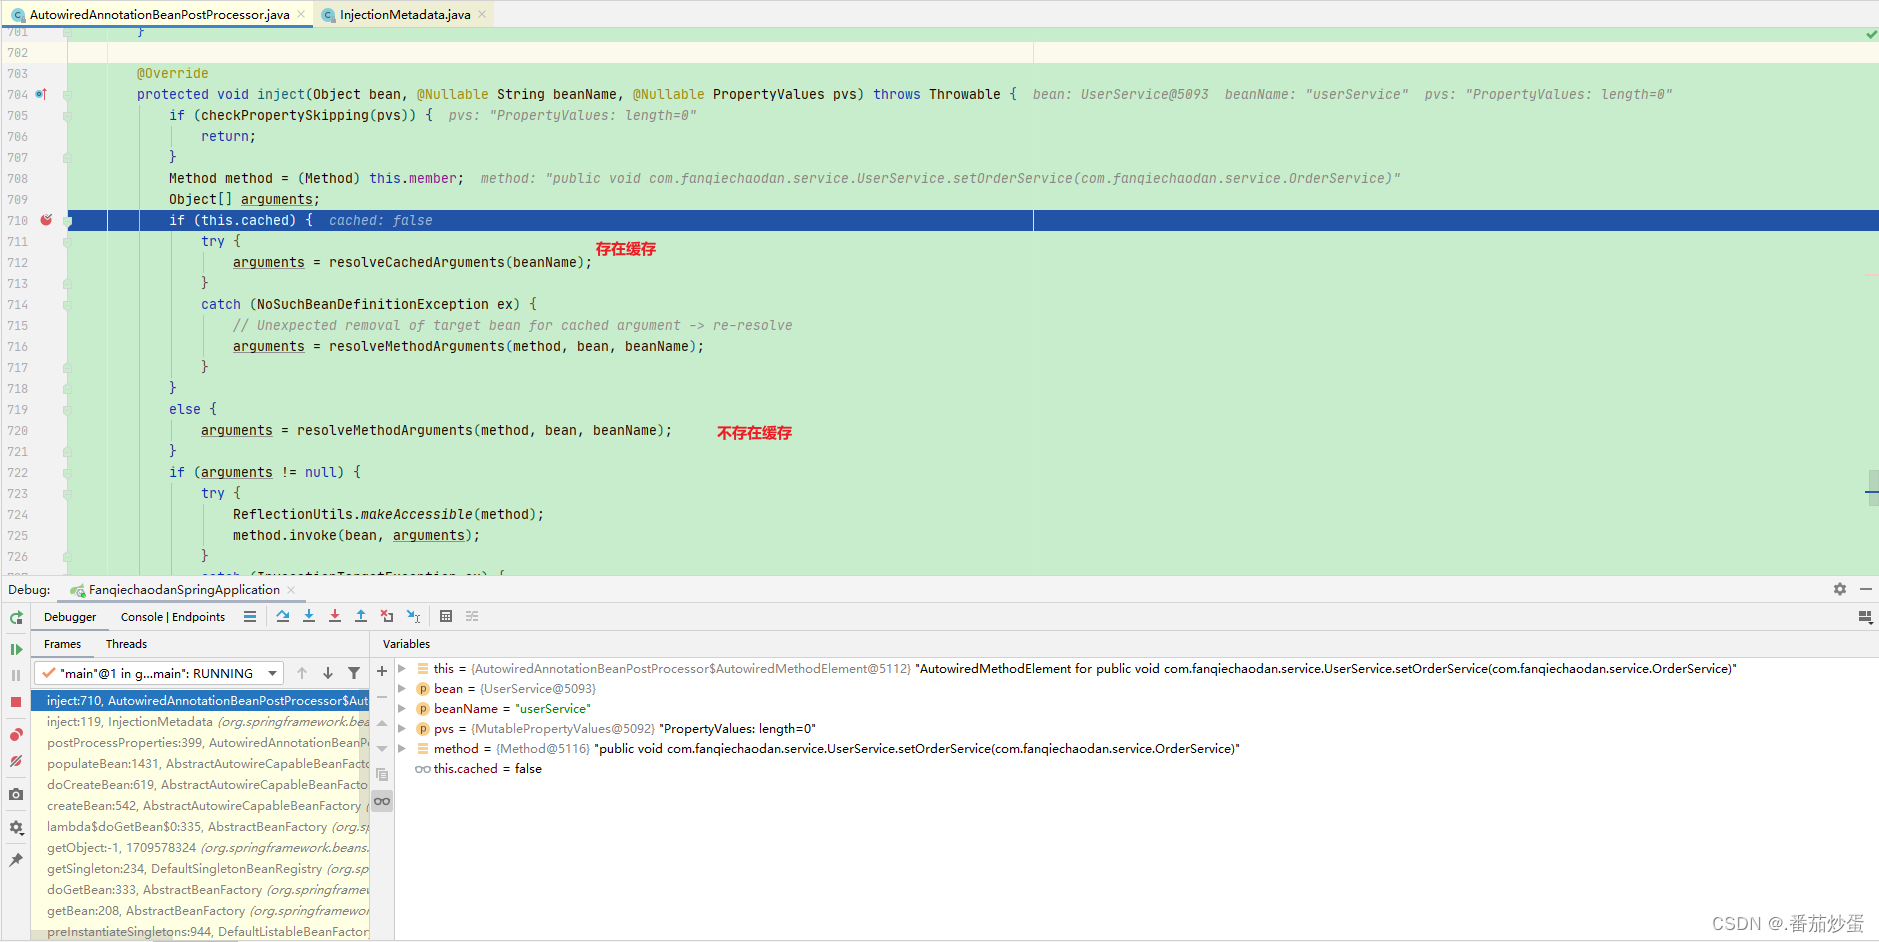Close the InjectionMetadata.java tab

(x=482, y=14)
